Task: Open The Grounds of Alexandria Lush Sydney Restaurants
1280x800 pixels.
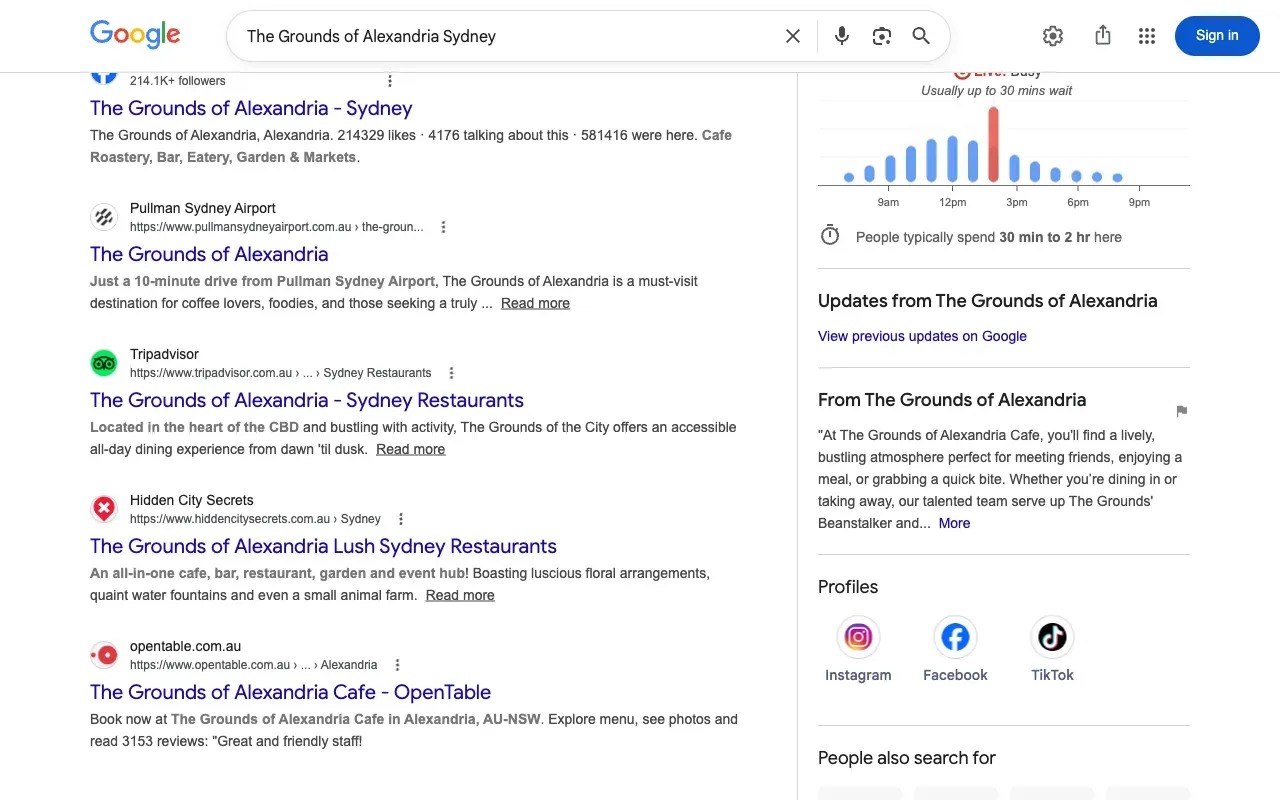Action: (x=323, y=546)
